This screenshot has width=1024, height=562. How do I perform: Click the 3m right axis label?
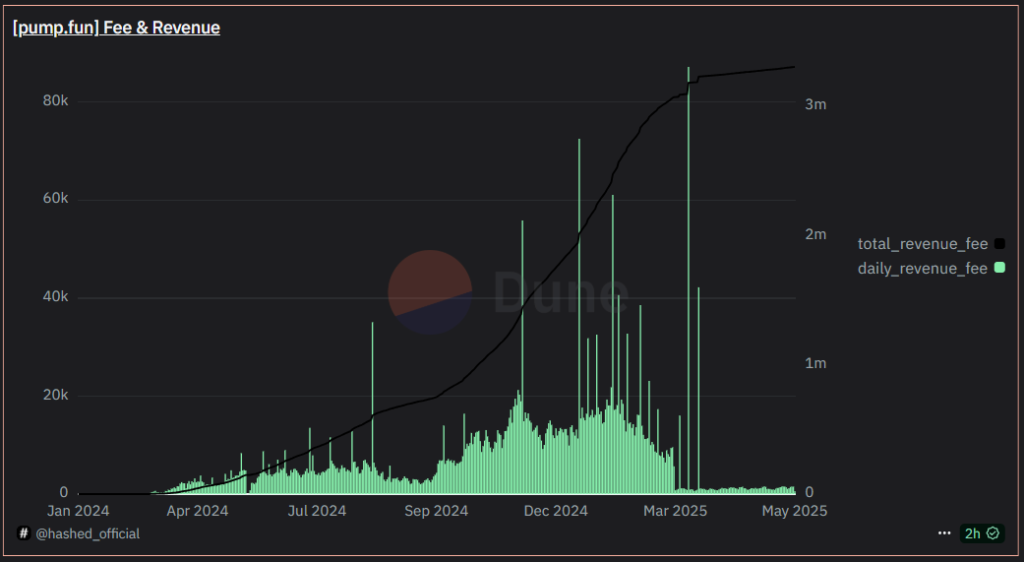click(x=816, y=104)
